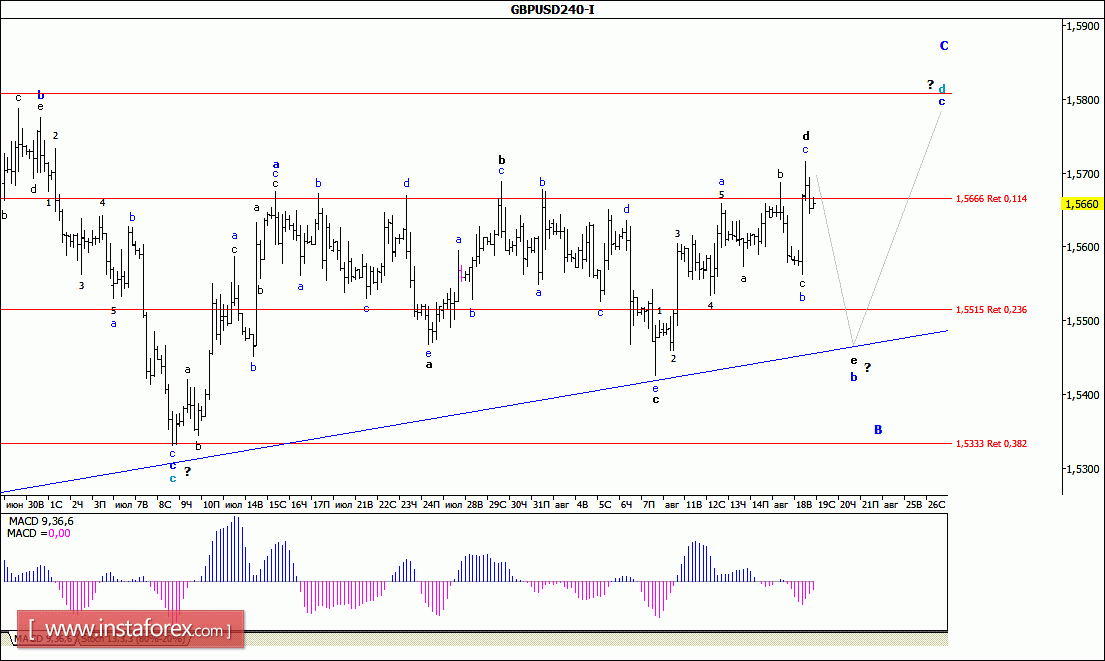Click the июн month label on axis

(14, 505)
